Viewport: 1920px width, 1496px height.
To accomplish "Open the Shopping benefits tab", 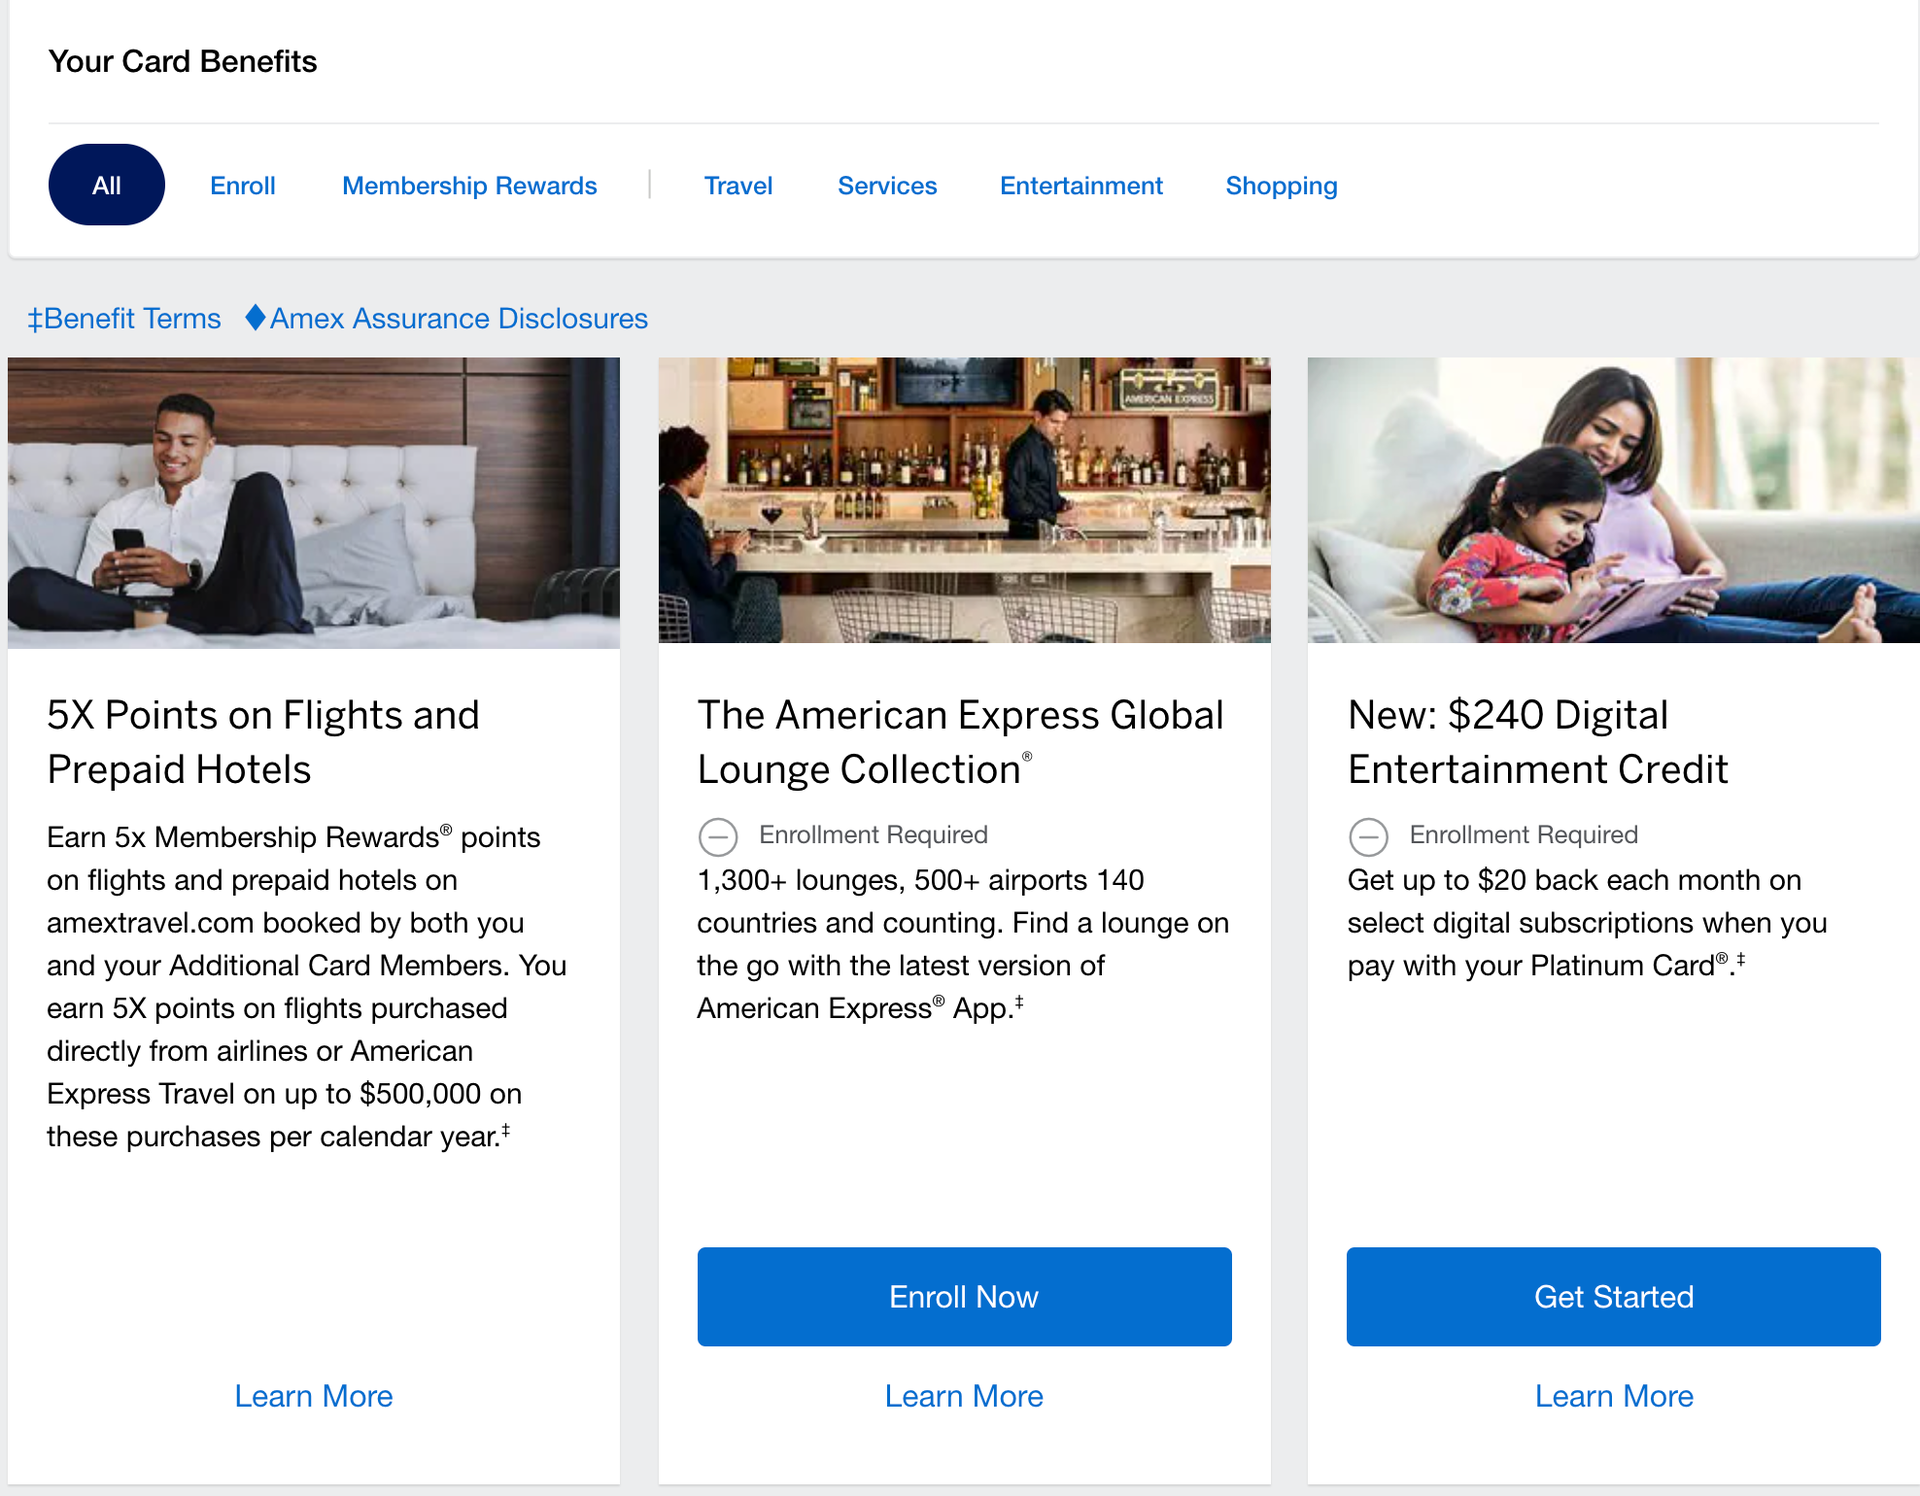I will coord(1280,186).
